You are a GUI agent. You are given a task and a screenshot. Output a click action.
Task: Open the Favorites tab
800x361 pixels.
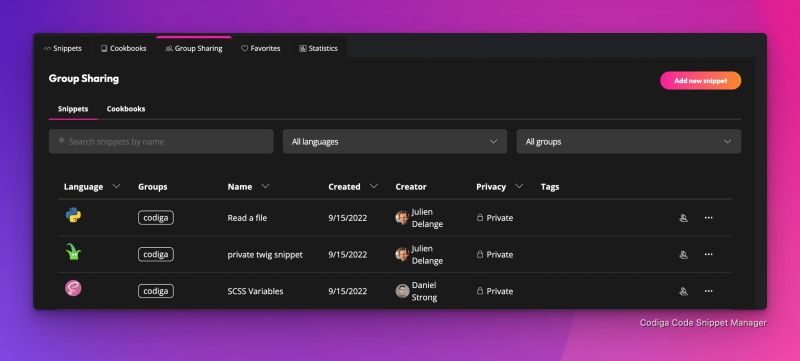261,48
